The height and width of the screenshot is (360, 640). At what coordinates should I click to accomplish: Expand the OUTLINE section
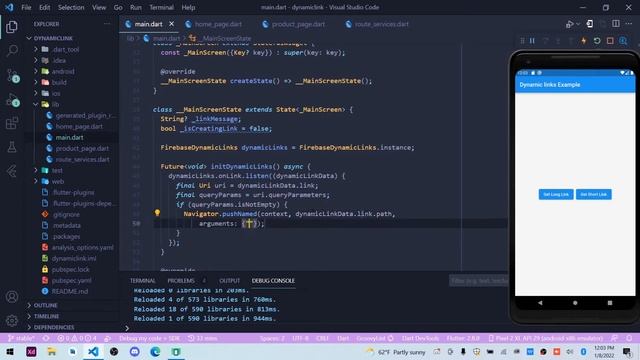[x=46, y=305]
